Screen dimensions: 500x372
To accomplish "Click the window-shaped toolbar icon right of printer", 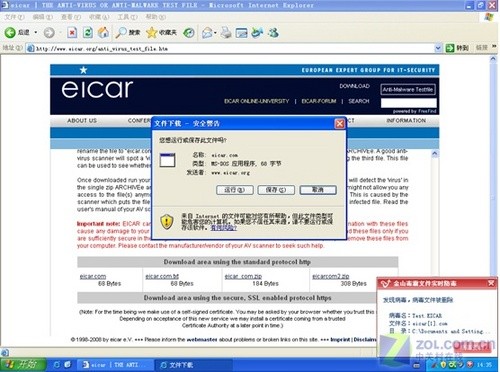I will (x=242, y=32).
